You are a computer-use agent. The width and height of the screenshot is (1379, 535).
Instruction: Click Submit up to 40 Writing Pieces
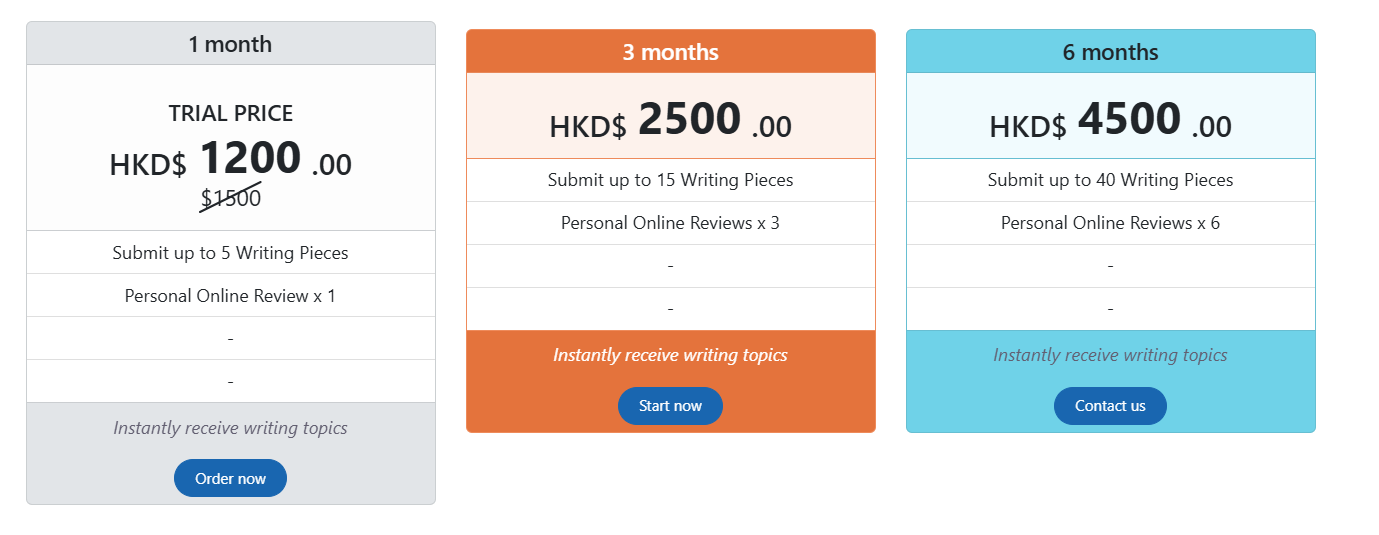(x=1111, y=180)
